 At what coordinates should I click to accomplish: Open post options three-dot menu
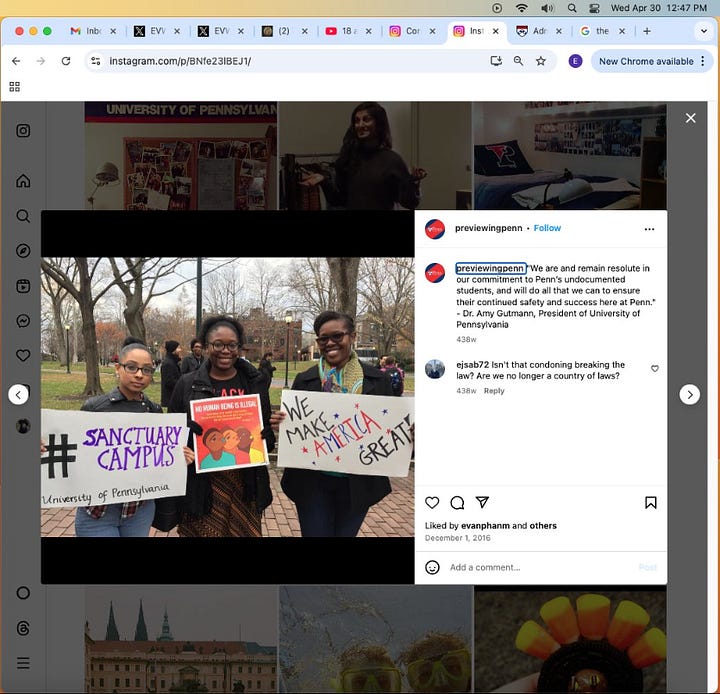[649, 229]
